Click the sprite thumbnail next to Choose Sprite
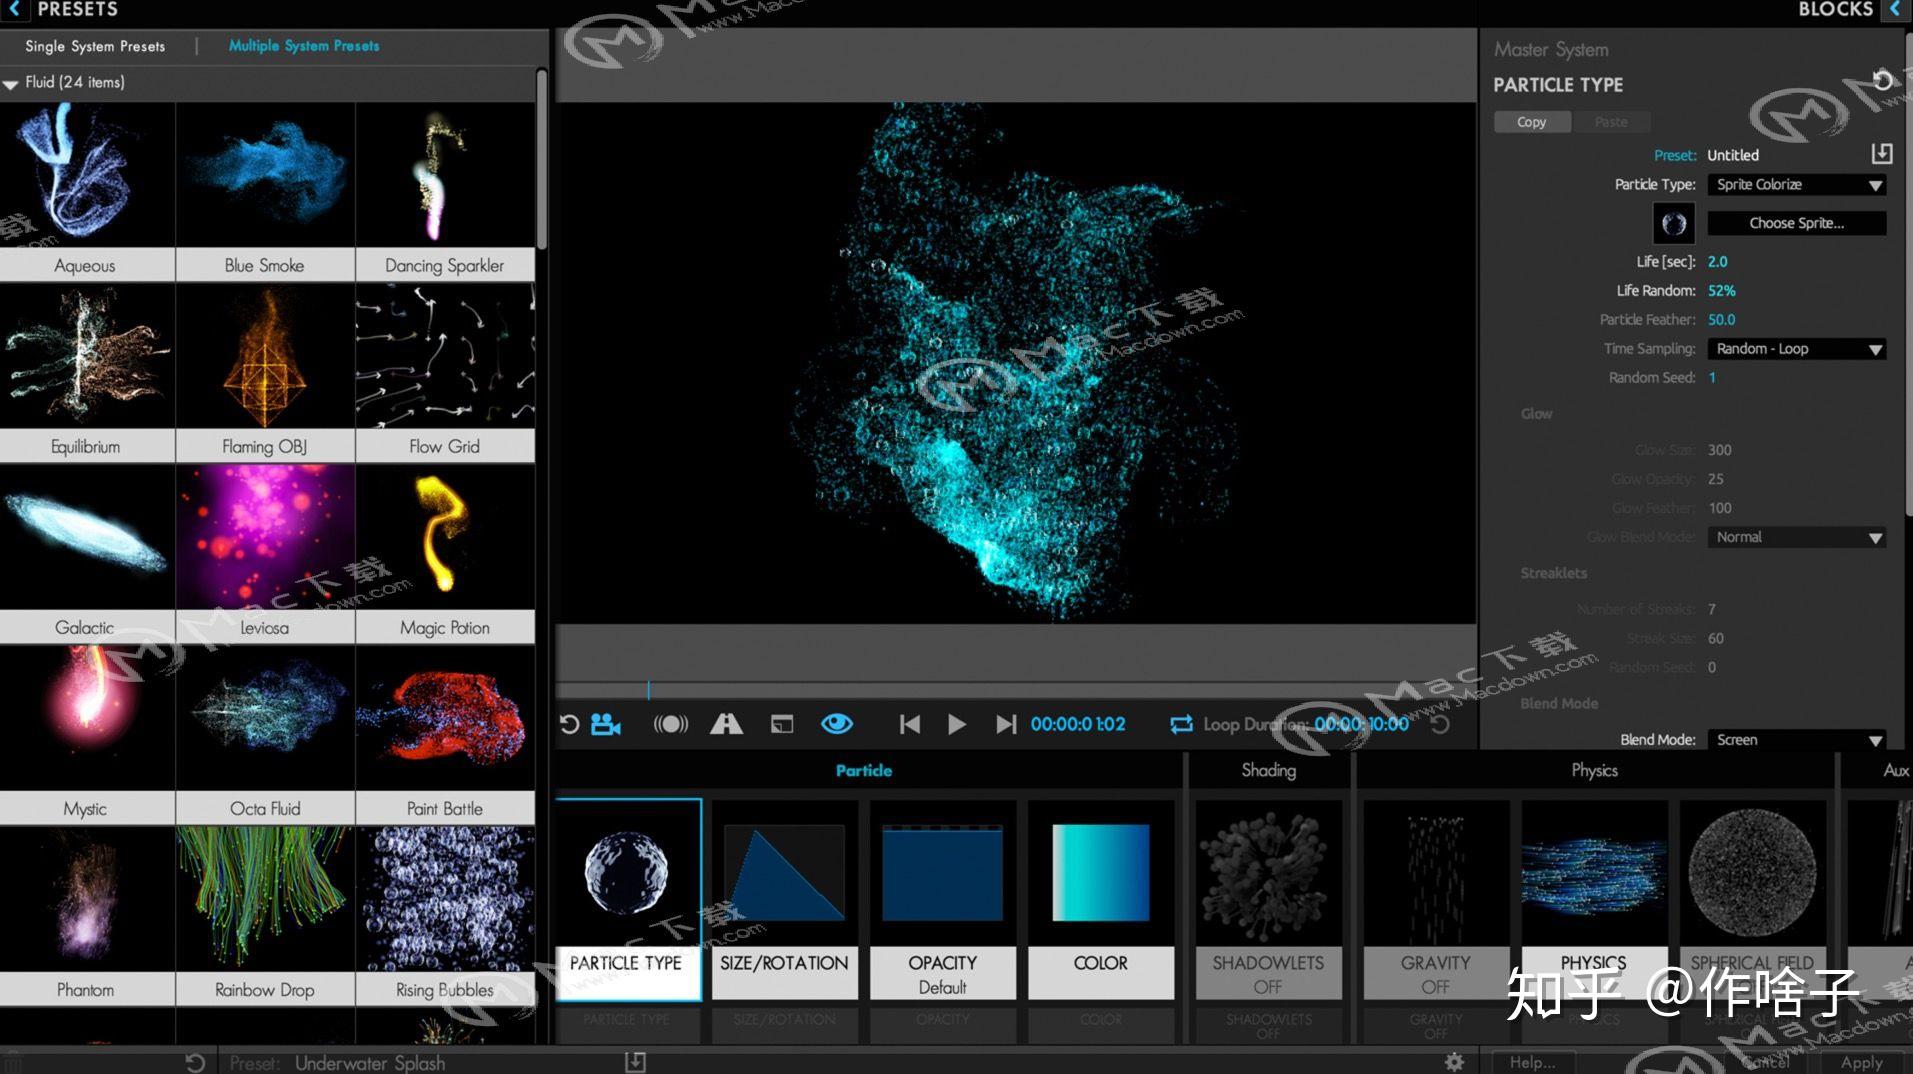The image size is (1913, 1074). (x=1673, y=222)
